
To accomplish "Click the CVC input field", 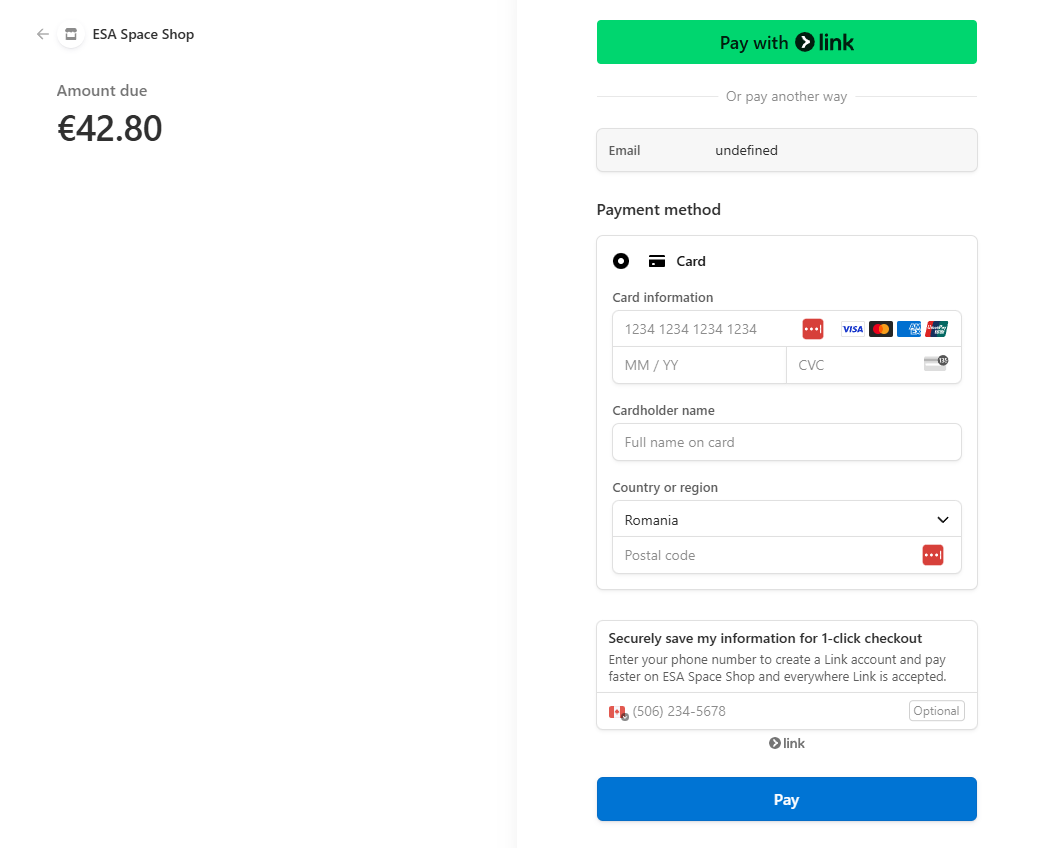I will point(874,365).
